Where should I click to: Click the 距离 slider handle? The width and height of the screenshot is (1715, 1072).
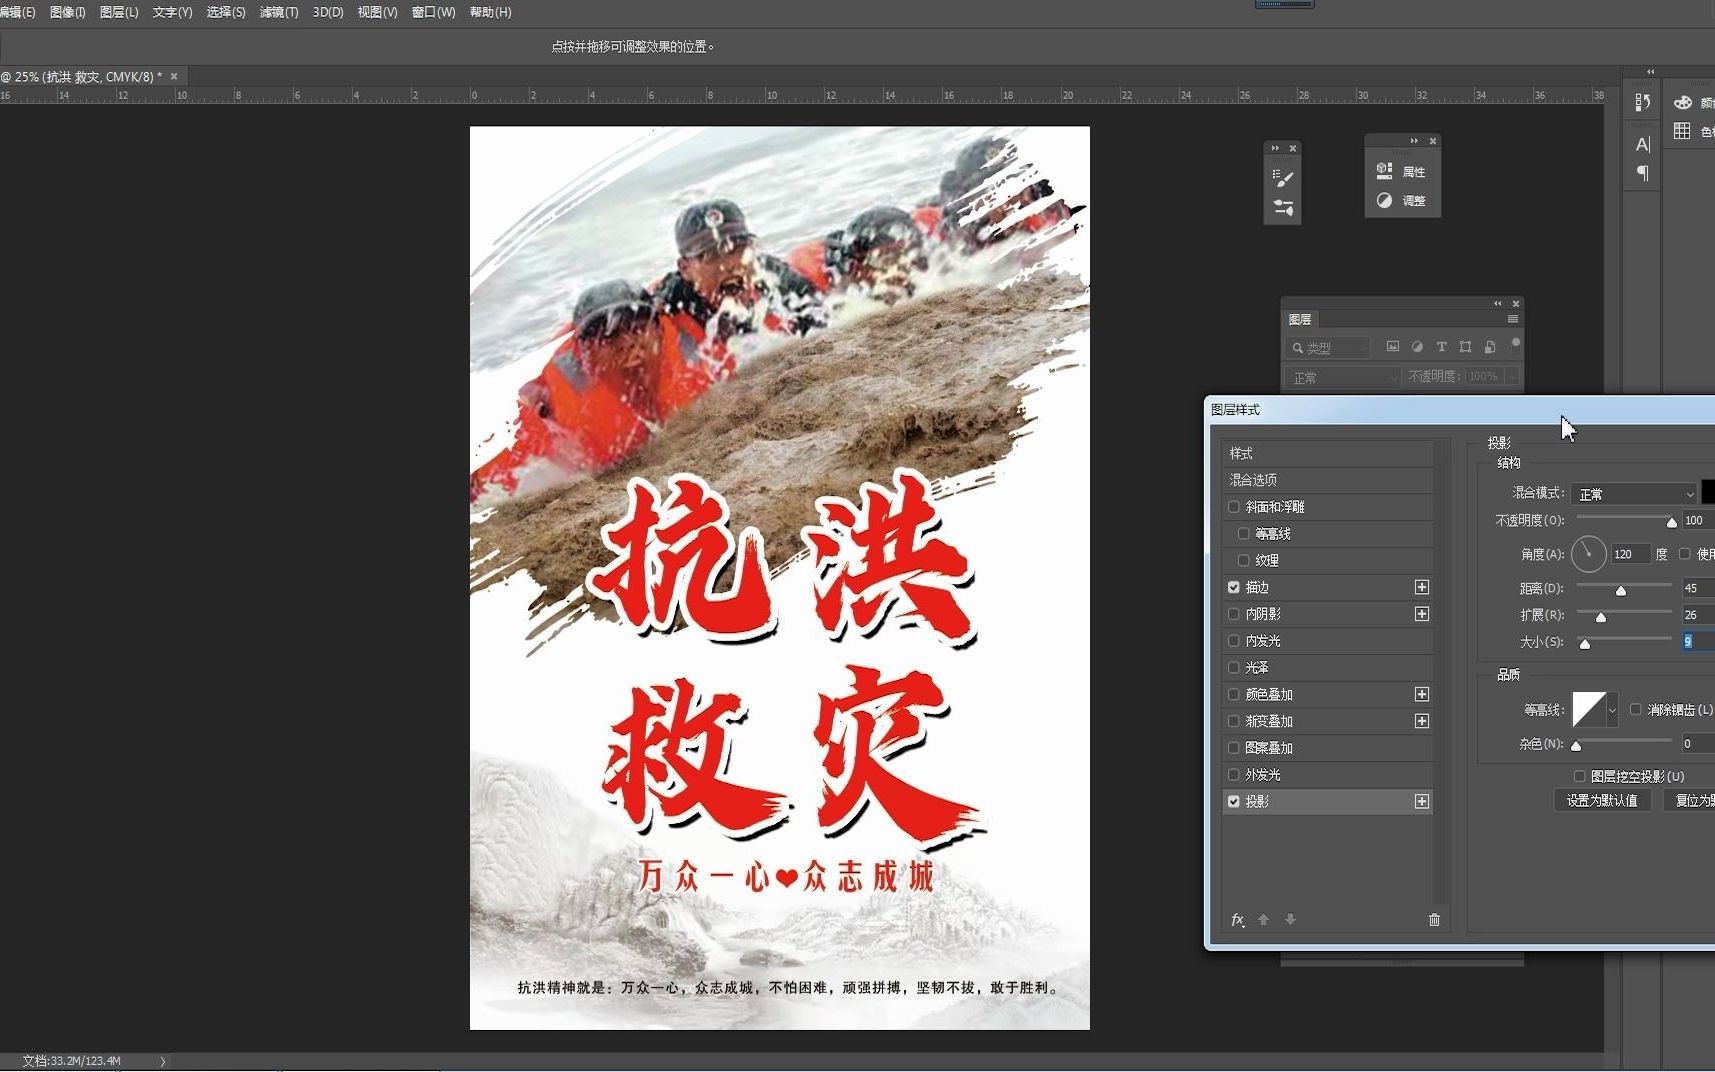coord(1621,590)
